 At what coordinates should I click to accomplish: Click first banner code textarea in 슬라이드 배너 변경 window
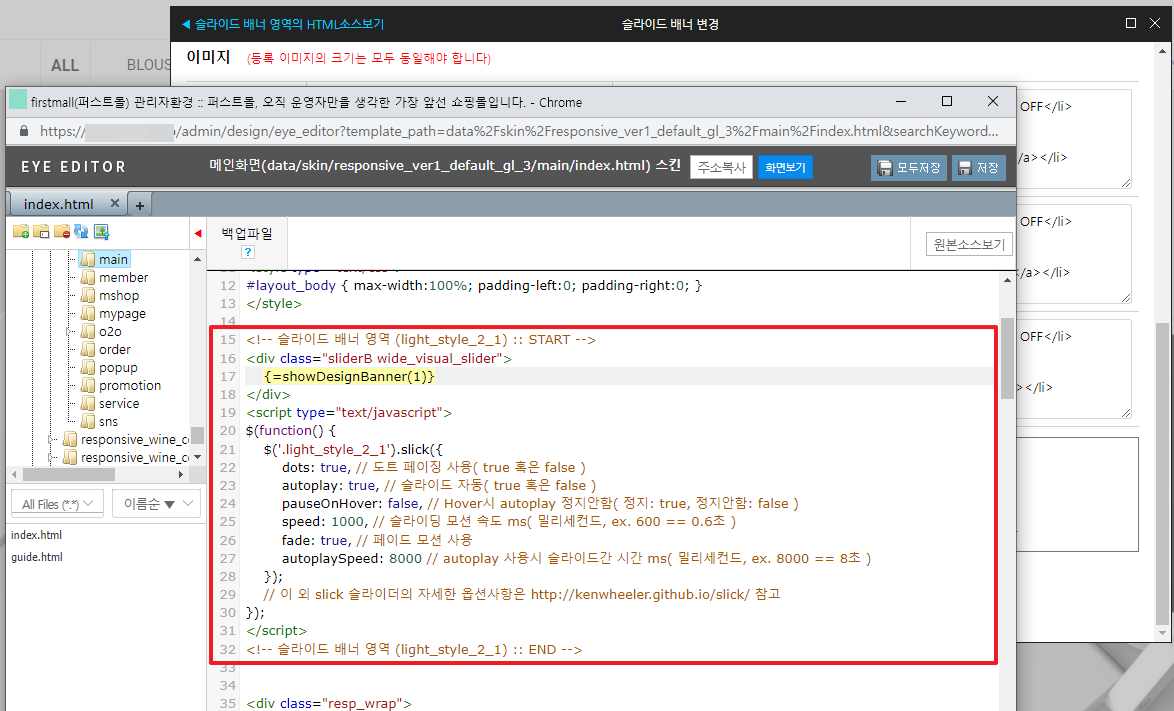[x=1074, y=138]
